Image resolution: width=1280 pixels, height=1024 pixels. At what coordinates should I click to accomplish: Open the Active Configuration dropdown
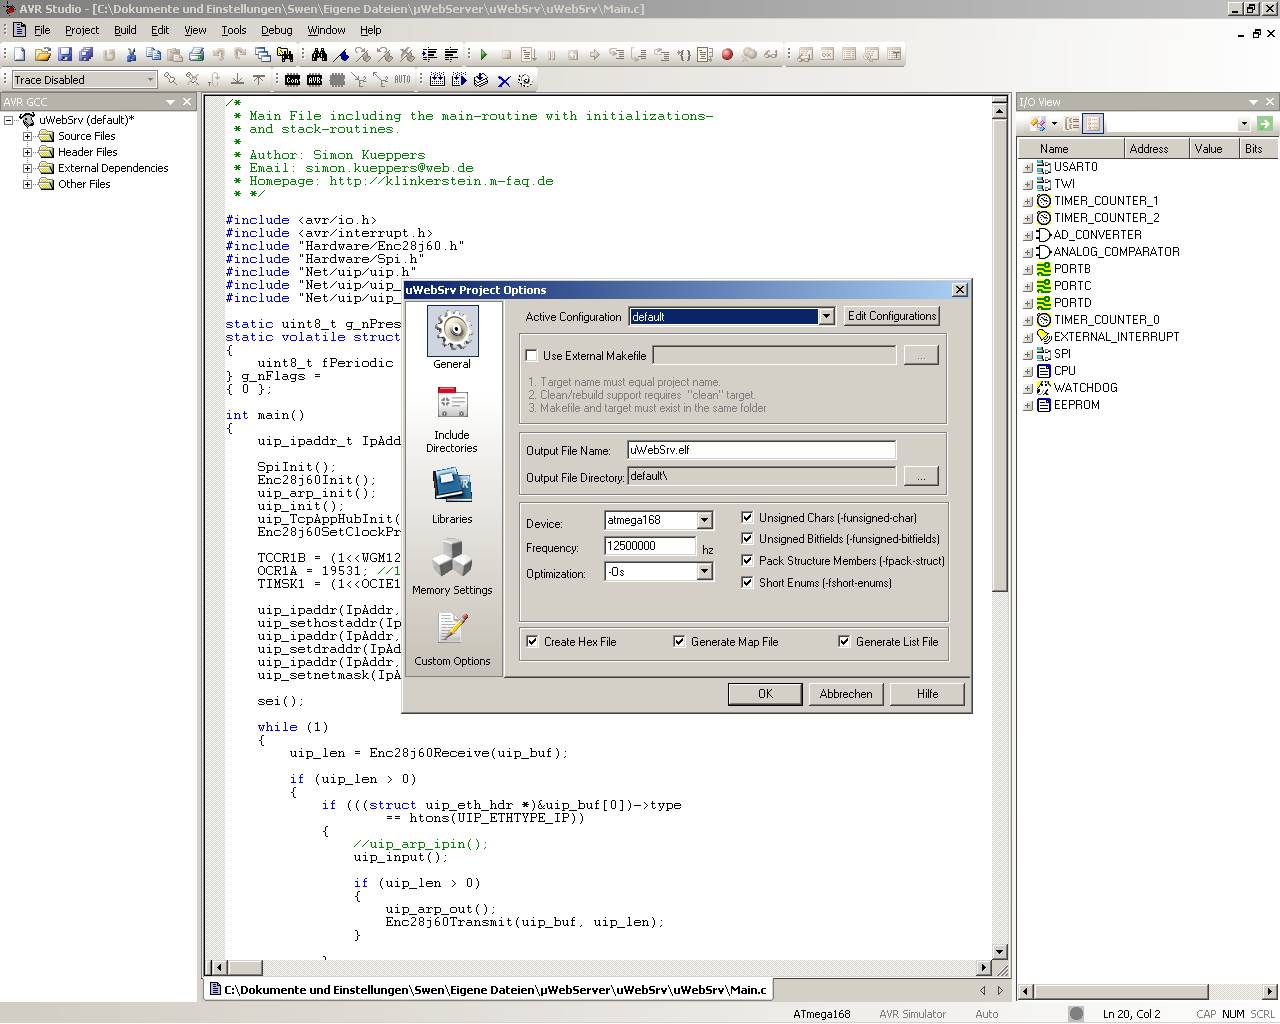click(826, 316)
